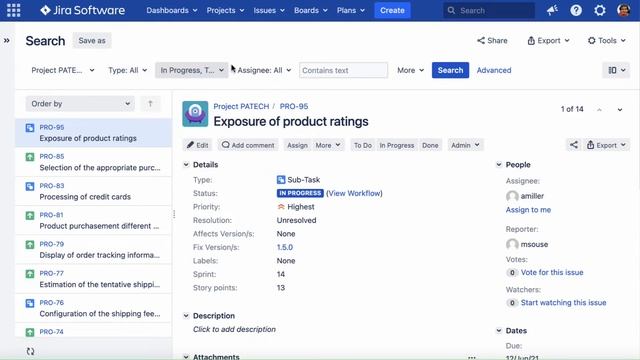Image resolution: width=640 pixels, height=360 pixels.
Task: Open the attachments ellipsis menu
Action: (472, 357)
